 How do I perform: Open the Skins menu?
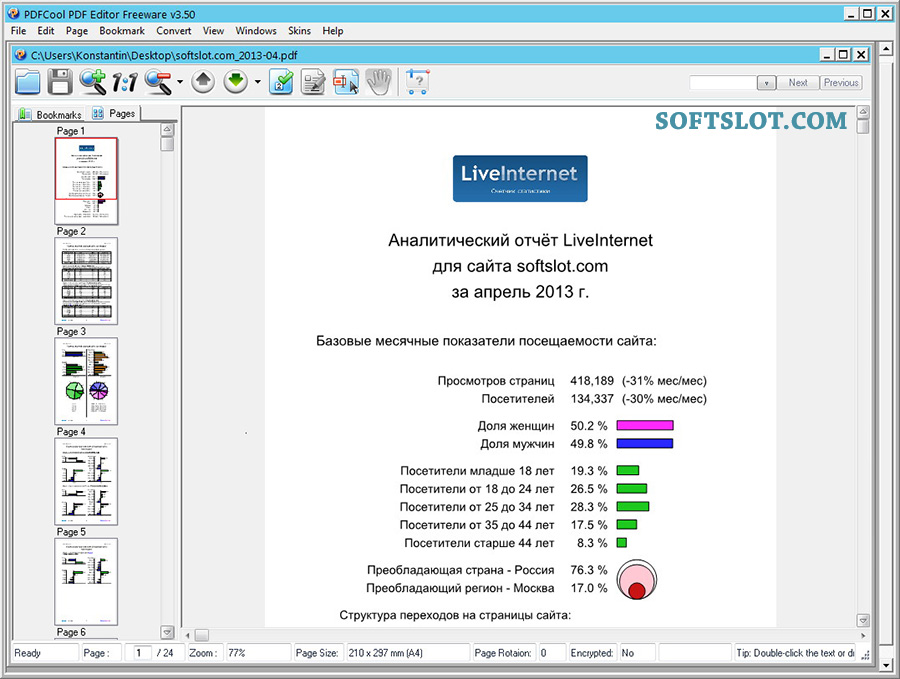tap(299, 31)
